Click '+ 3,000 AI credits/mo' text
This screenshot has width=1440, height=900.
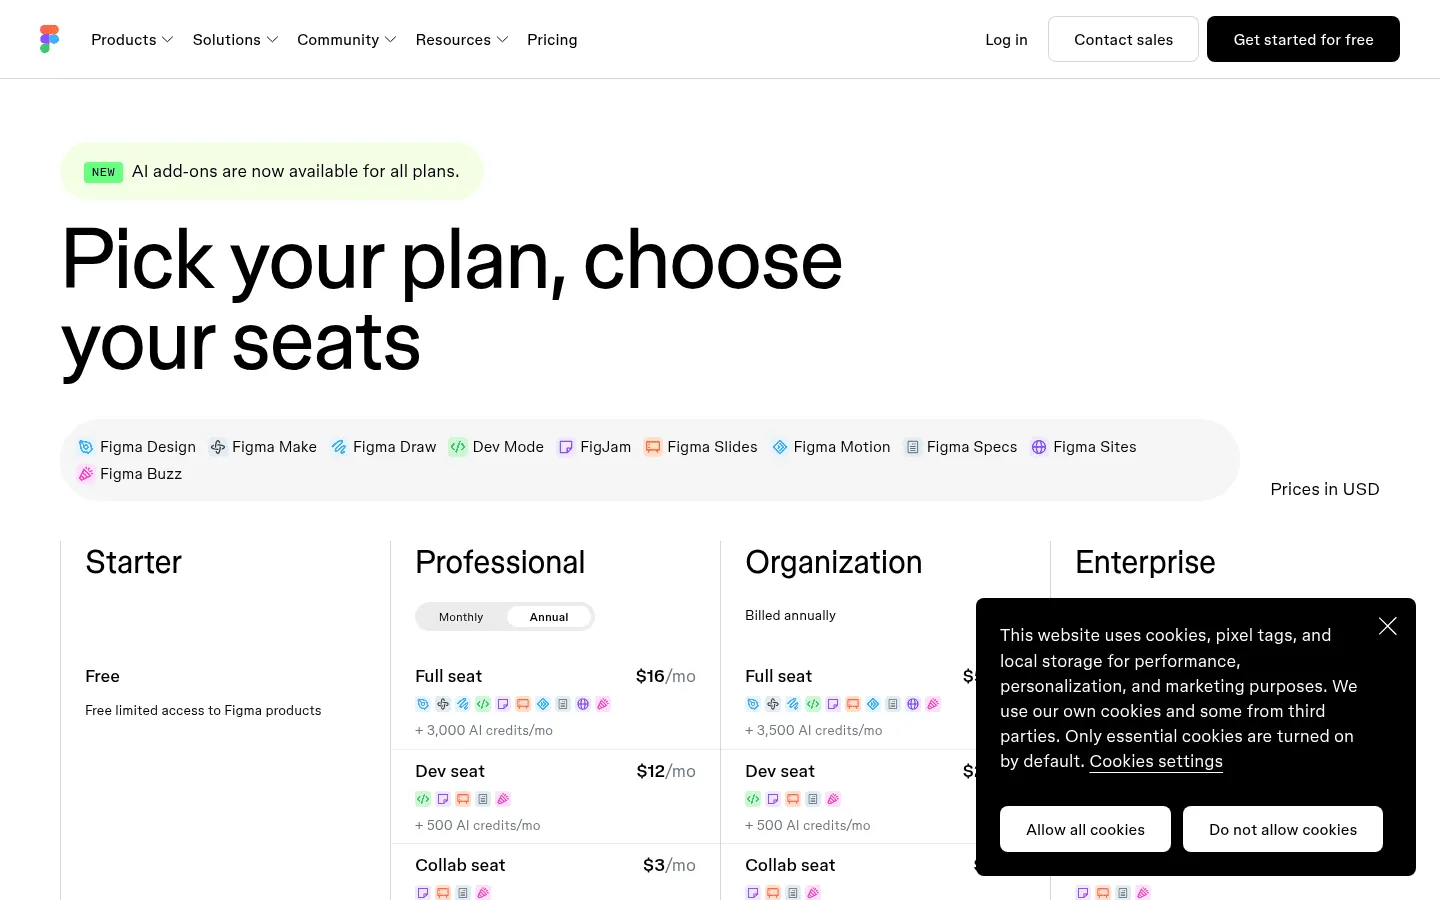[x=484, y=731]
